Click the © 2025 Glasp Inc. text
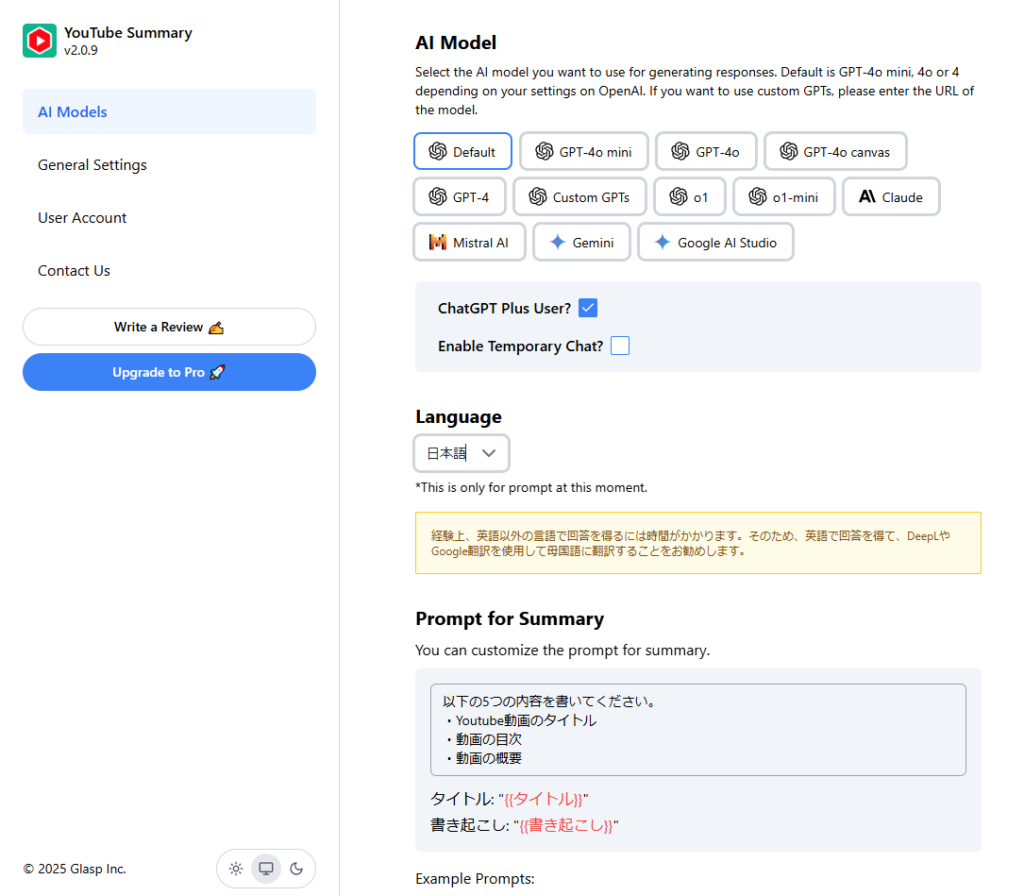This screenshot has width=1024, height=896. tap(74, 869)
